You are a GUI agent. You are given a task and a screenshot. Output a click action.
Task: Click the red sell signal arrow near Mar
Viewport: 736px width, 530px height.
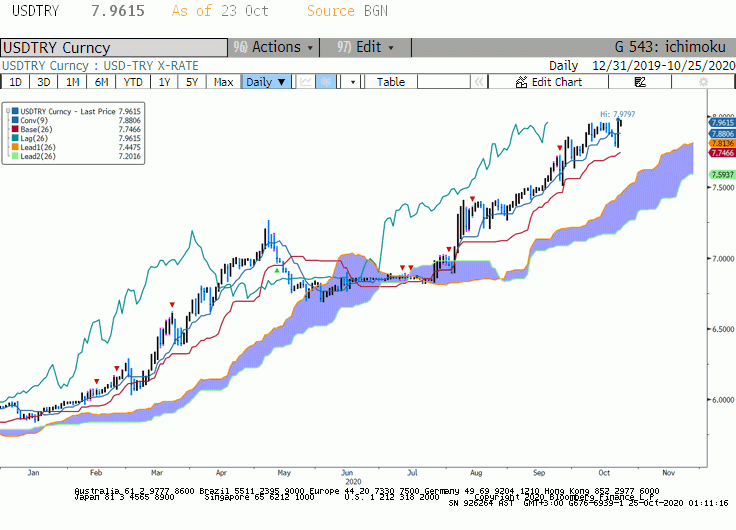pyautogui.click(x=172, y=305)
